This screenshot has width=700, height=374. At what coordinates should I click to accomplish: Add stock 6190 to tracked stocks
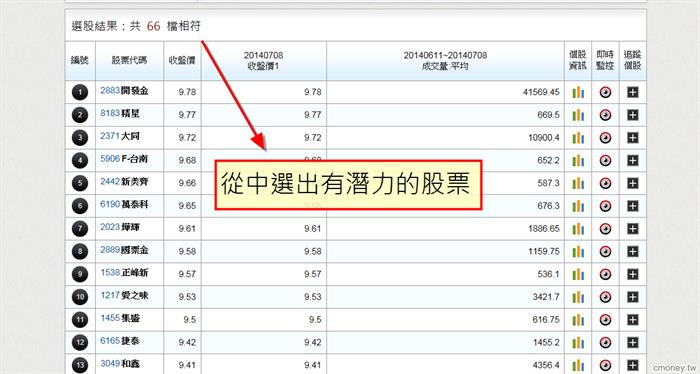pos(633,206)
